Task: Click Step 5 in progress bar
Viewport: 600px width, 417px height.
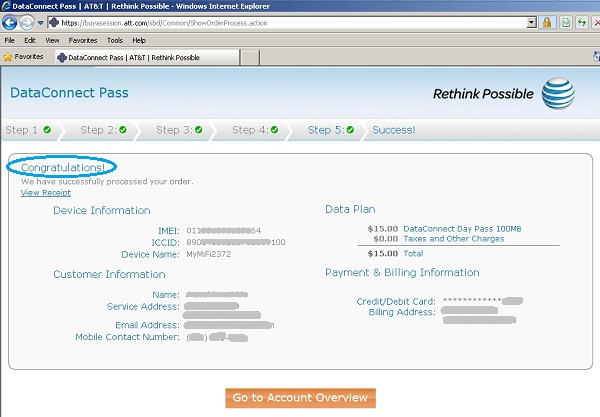Action: point(331,130)
